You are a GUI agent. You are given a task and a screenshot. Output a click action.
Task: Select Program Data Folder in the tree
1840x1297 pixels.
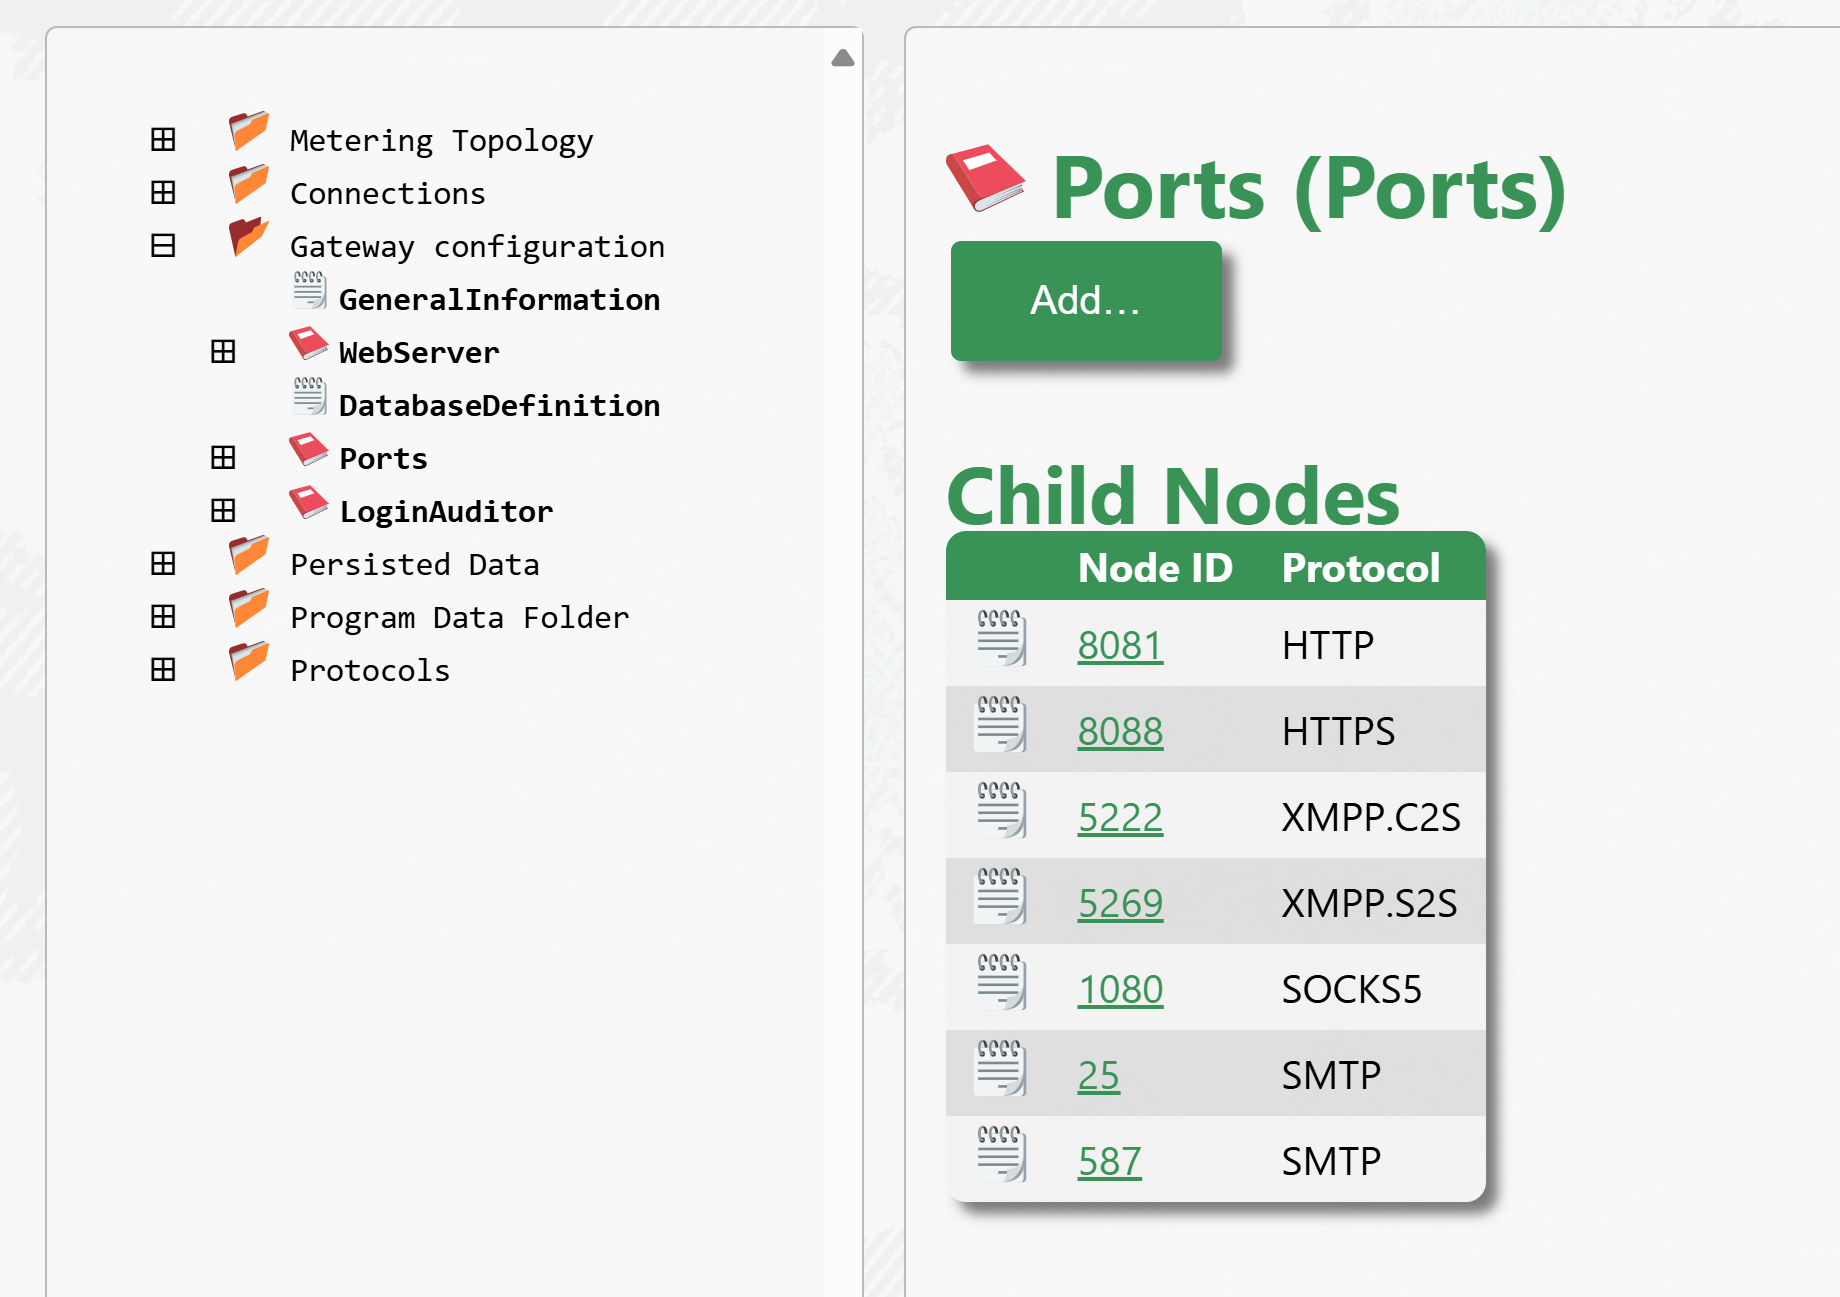pos(459,618)
